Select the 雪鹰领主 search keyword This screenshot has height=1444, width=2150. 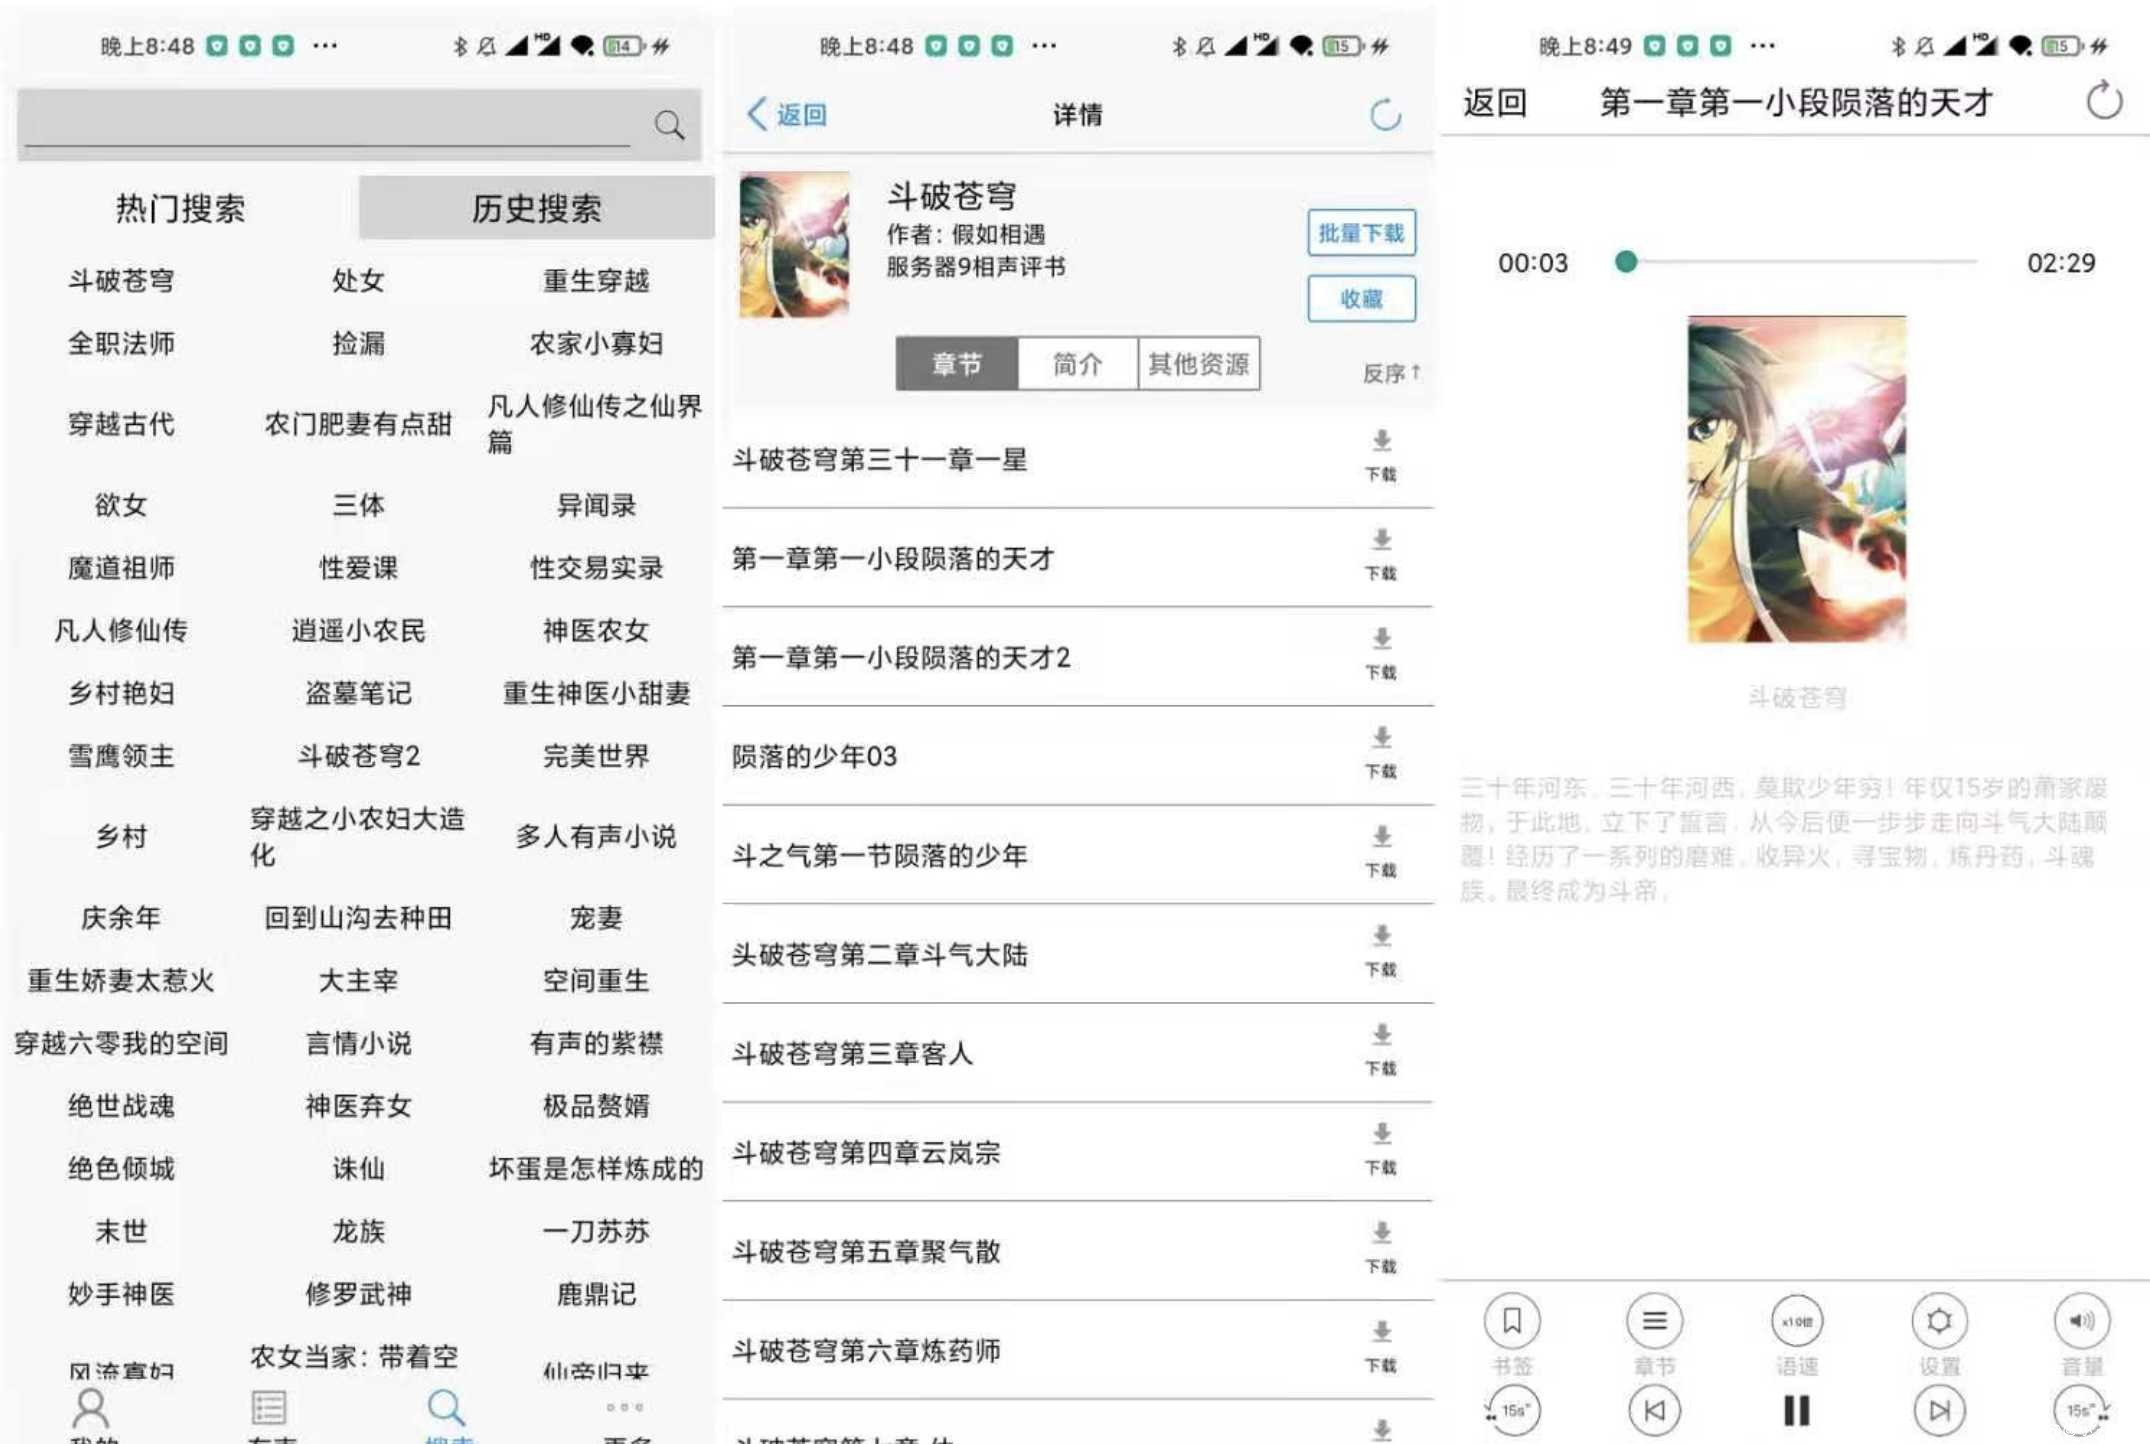pos(121,756)
